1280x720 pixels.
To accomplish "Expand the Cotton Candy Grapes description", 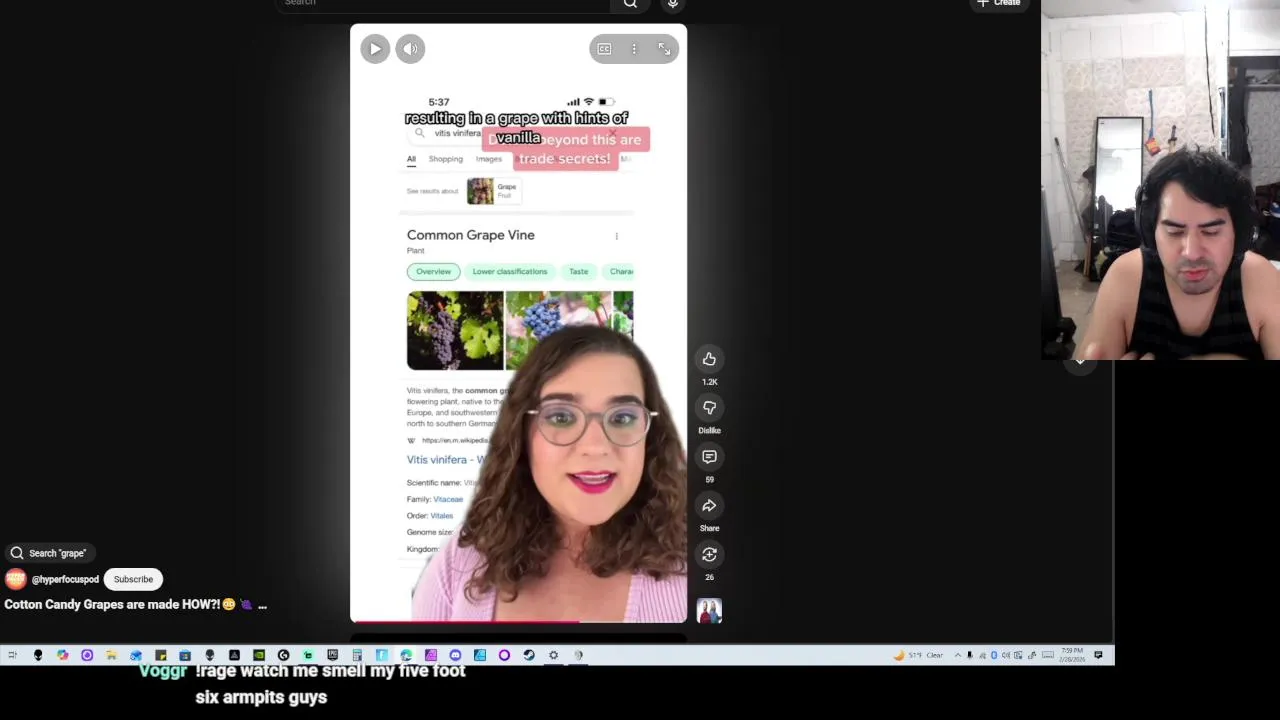I will point(262,605).
